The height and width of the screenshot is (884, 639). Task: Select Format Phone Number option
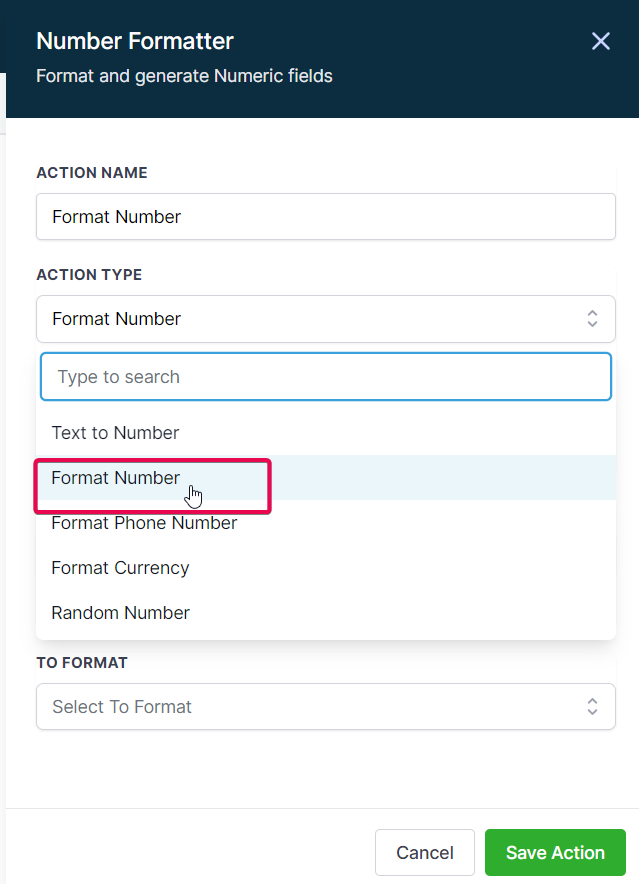click(x=145, y=523)
